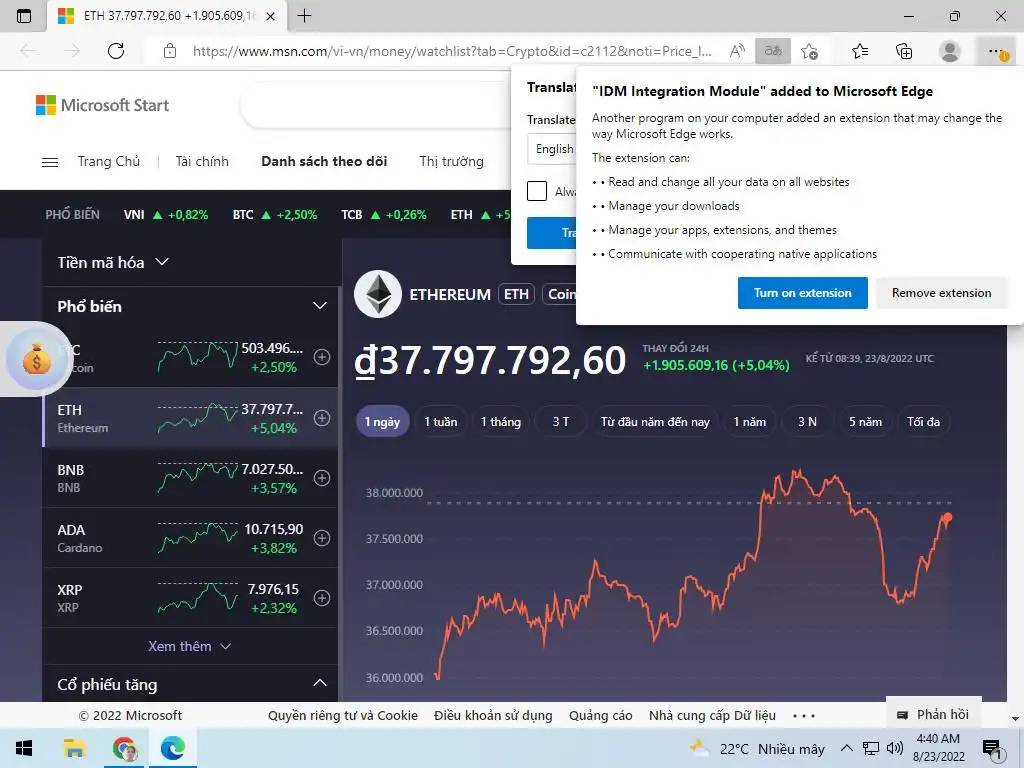
Task: Click the volume icon in system tray
Action: click(x=895, y=748)
